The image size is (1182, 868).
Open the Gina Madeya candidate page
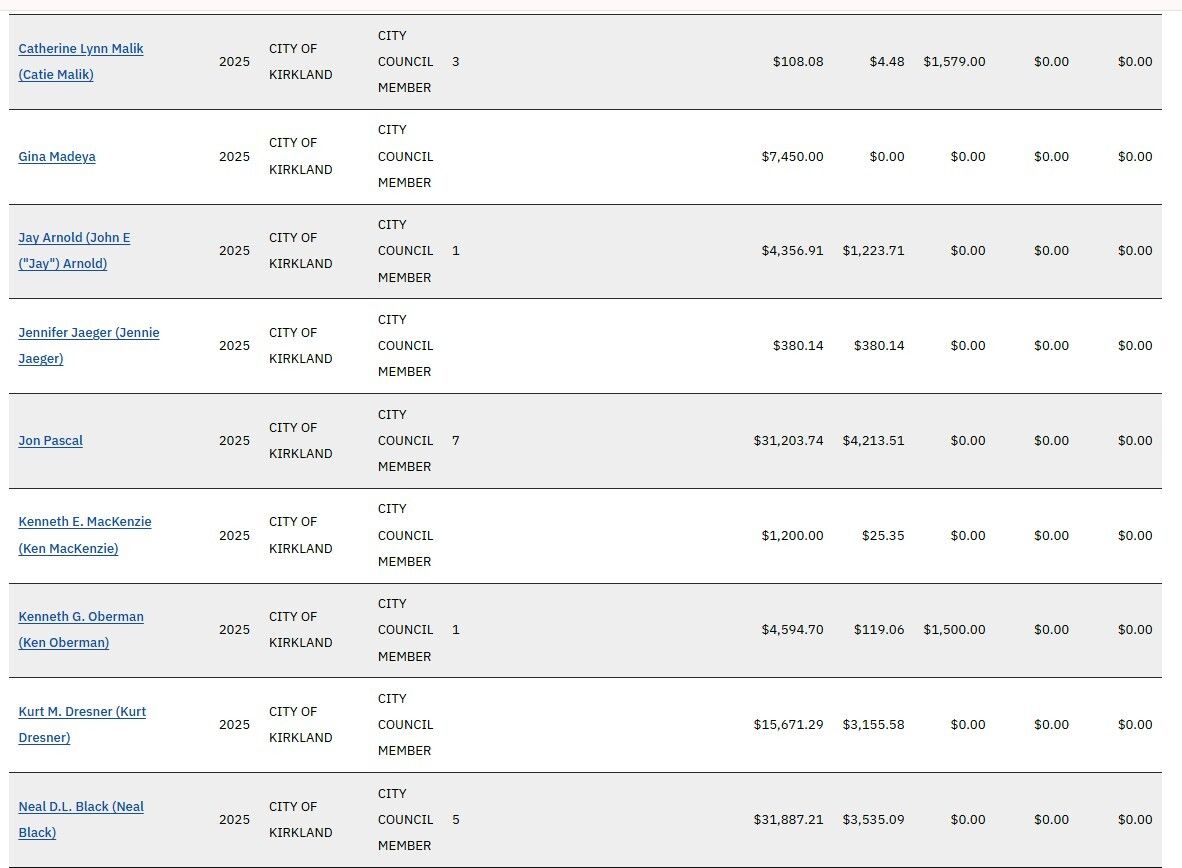(x=57, y=157)
